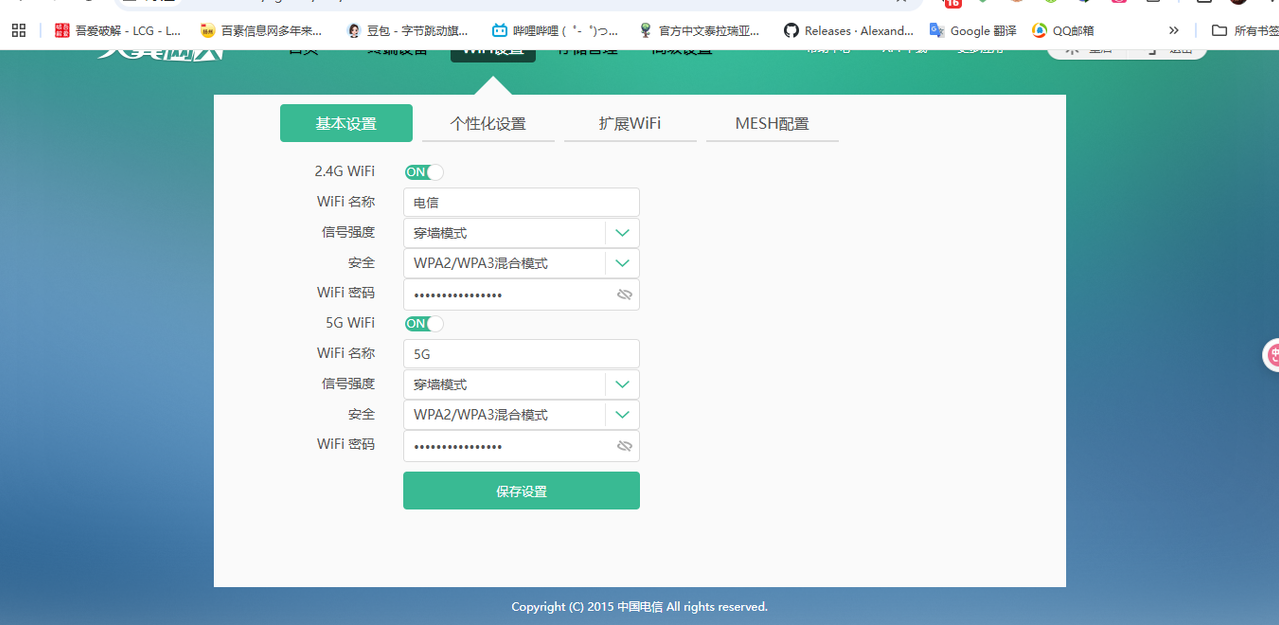
Task: Open the 哔哩哔哩 bookmark
Action: [x=554, y=31]
